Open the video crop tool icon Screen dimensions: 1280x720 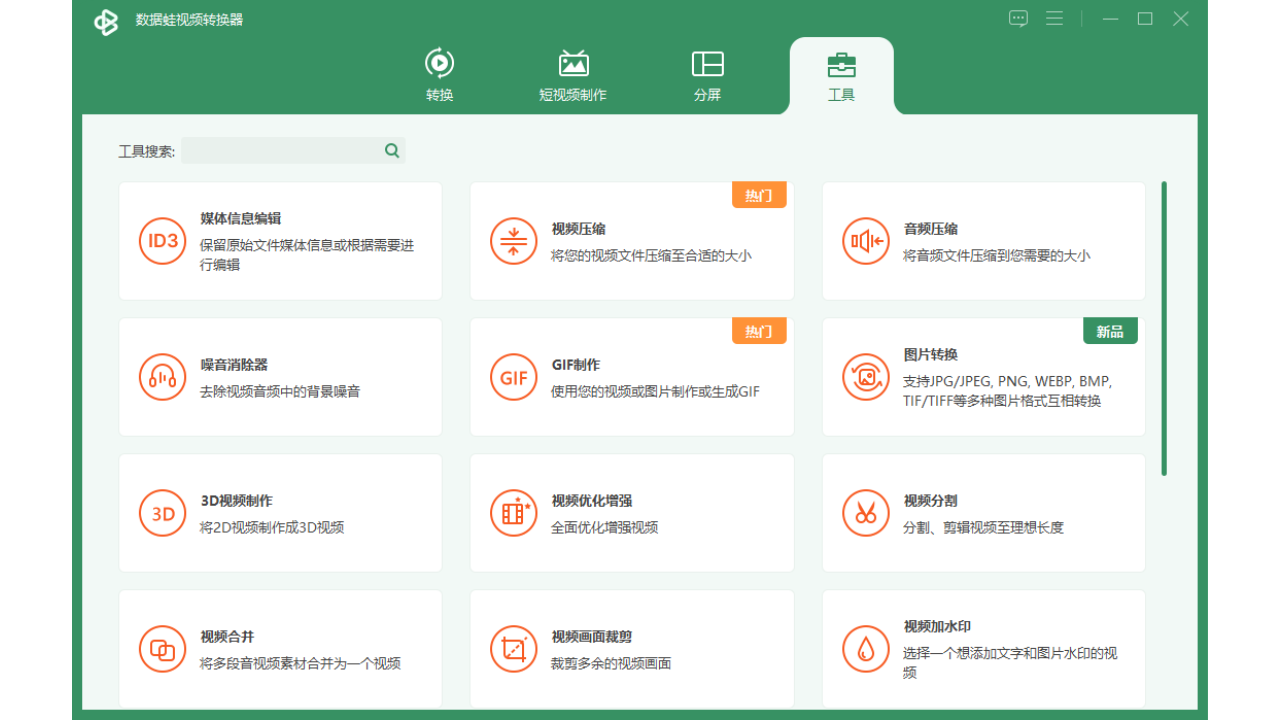pos(514,649)
